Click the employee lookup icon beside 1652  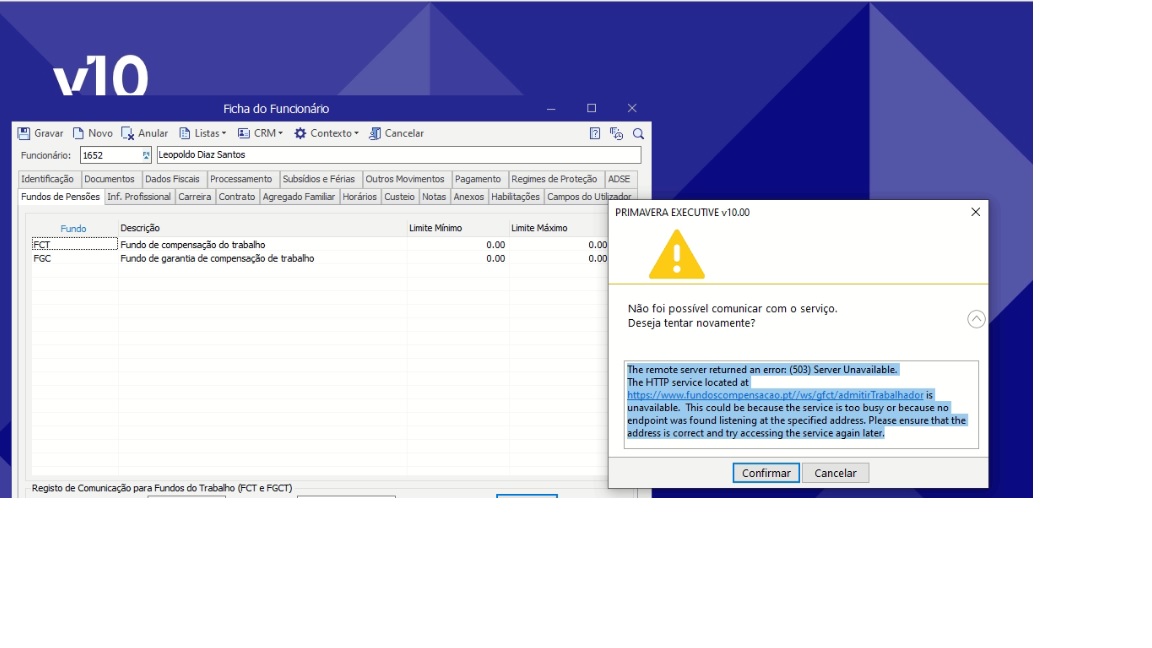pyautogui.click(x=146, y=155)
